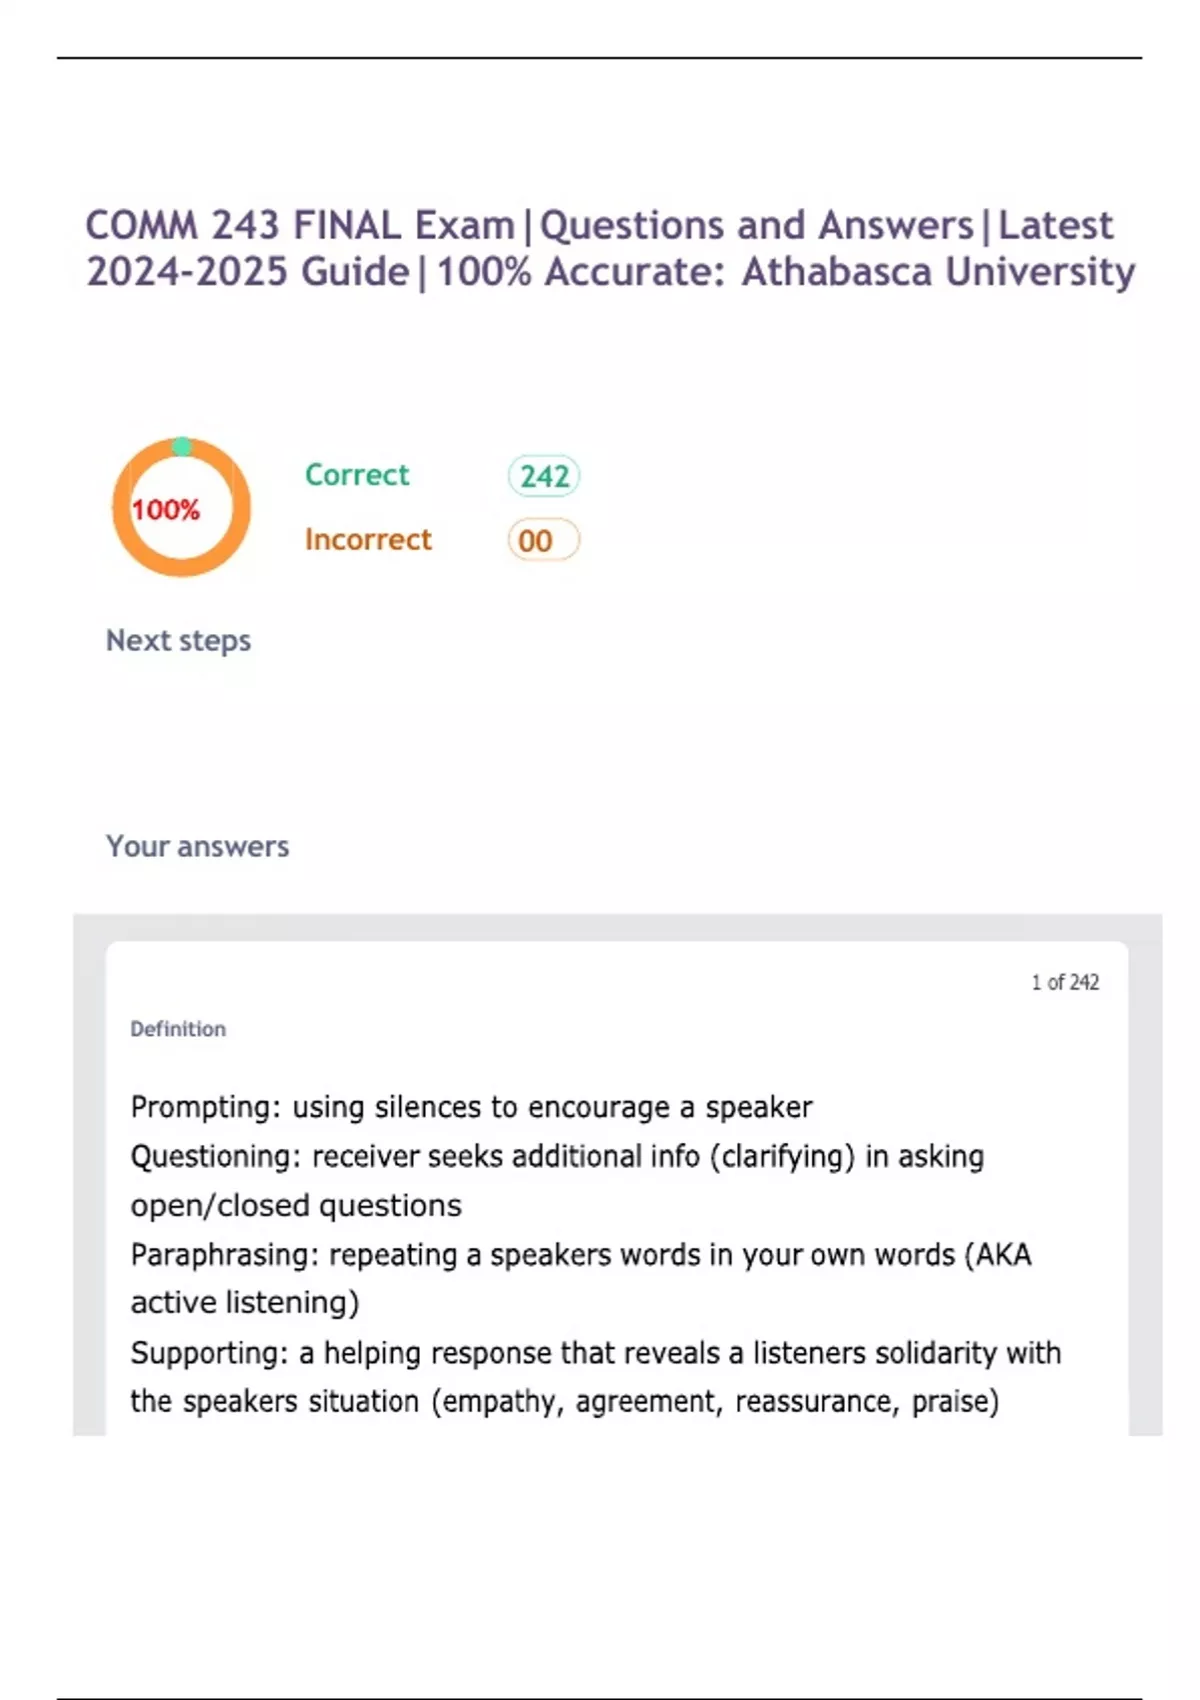The height and width of the screenshot is (1700, 1200).
Task: Click the red 100% score text
Action: [166, 510]
